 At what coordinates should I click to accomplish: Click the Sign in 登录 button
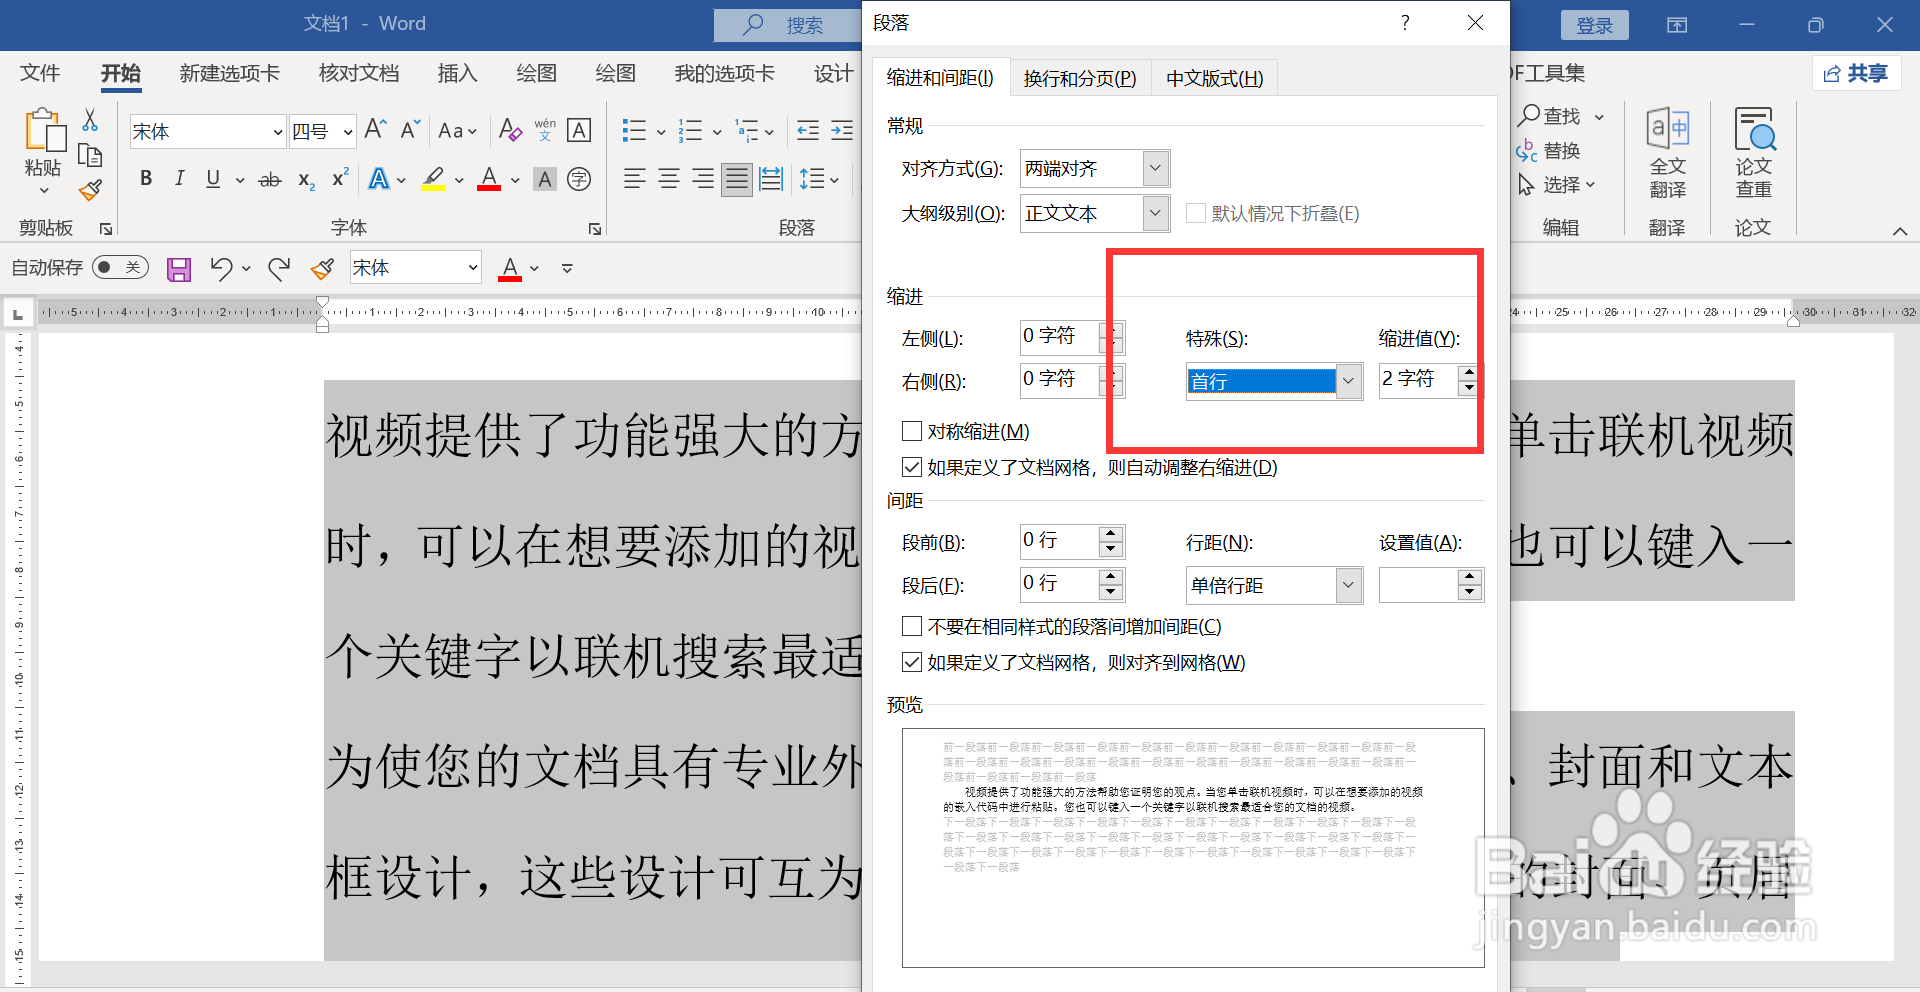coord(1594,25)
